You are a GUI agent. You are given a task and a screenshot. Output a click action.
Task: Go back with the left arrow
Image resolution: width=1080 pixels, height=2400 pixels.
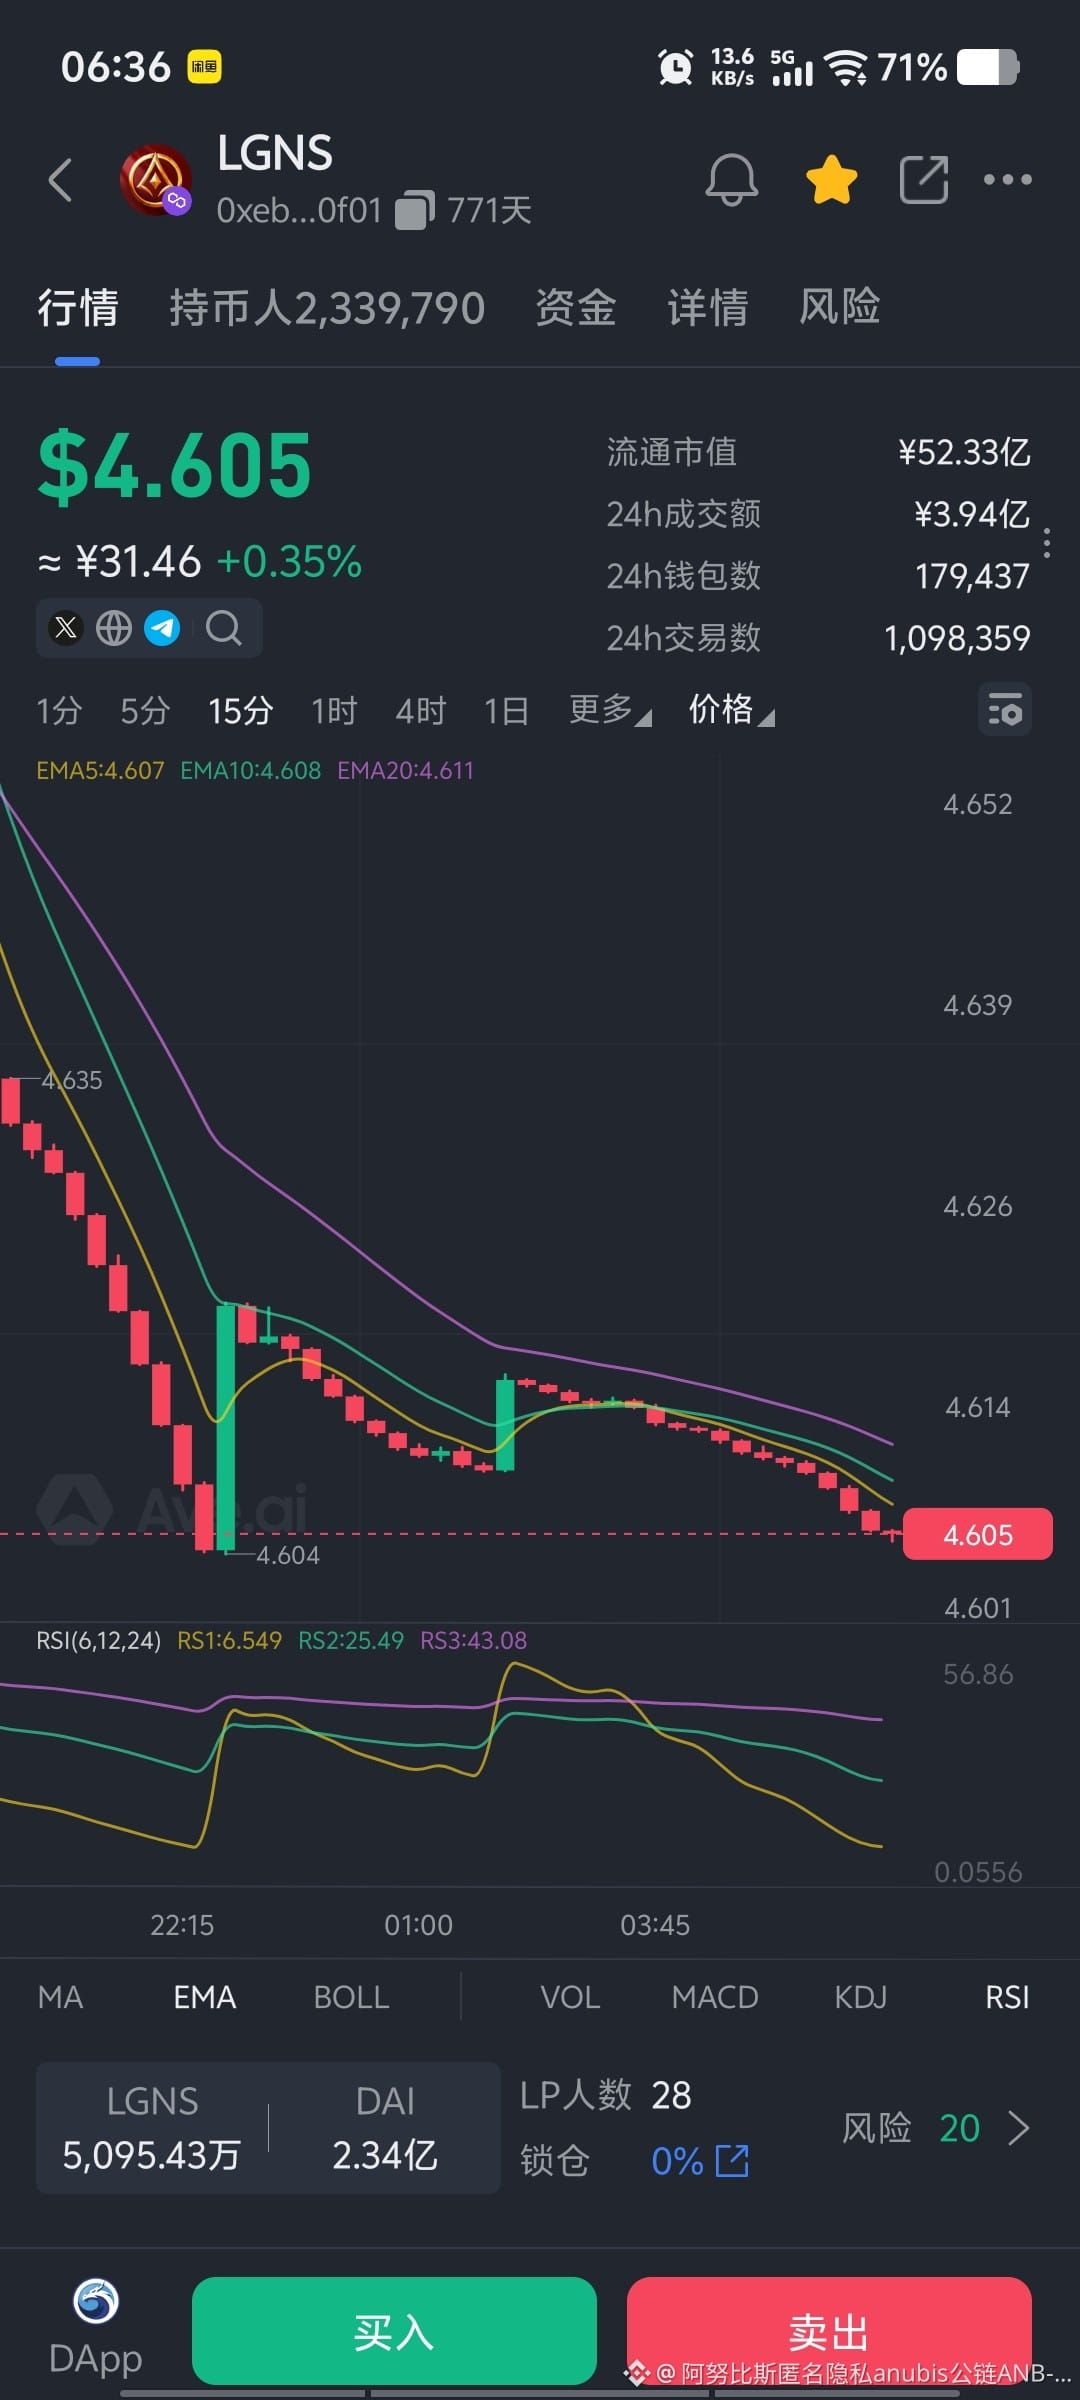tap(60, 180)
